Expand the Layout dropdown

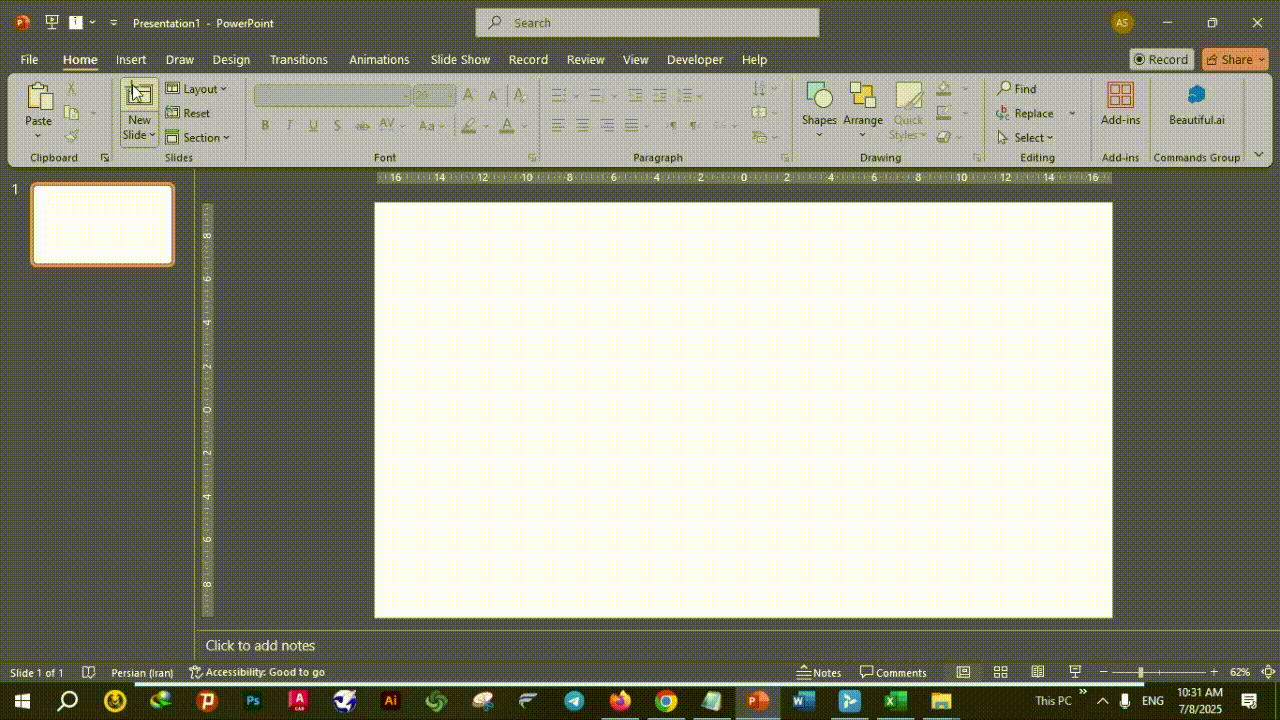(197, 89)
